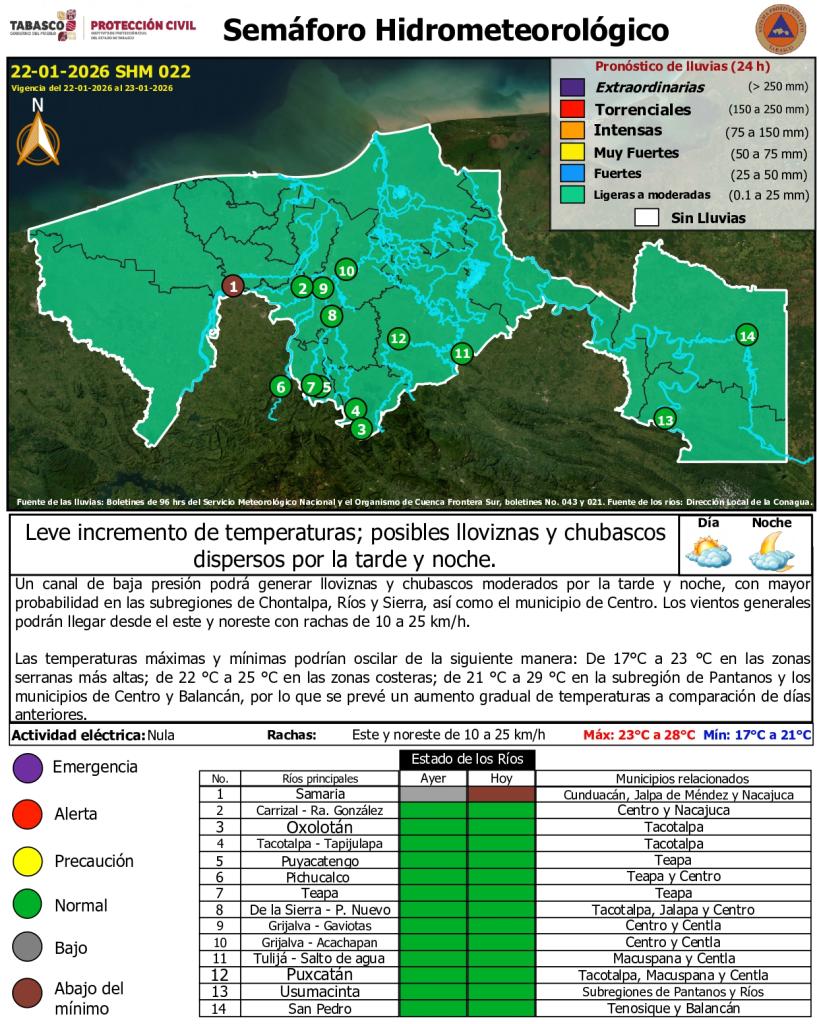Select river marker 1 on the map
Image resolution: width=819 pixels, height=1024 pixels.
232,286
